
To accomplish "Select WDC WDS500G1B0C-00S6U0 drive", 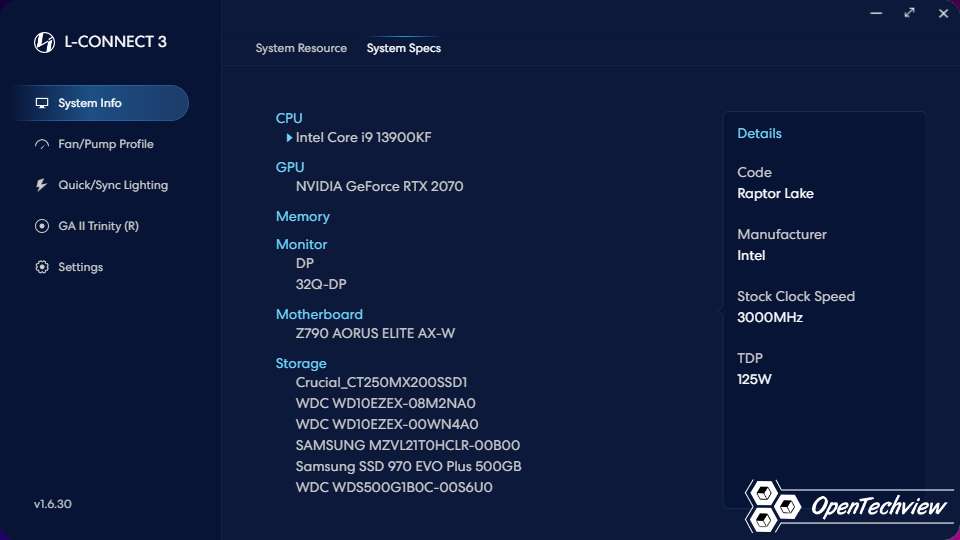I will point(394,487).
